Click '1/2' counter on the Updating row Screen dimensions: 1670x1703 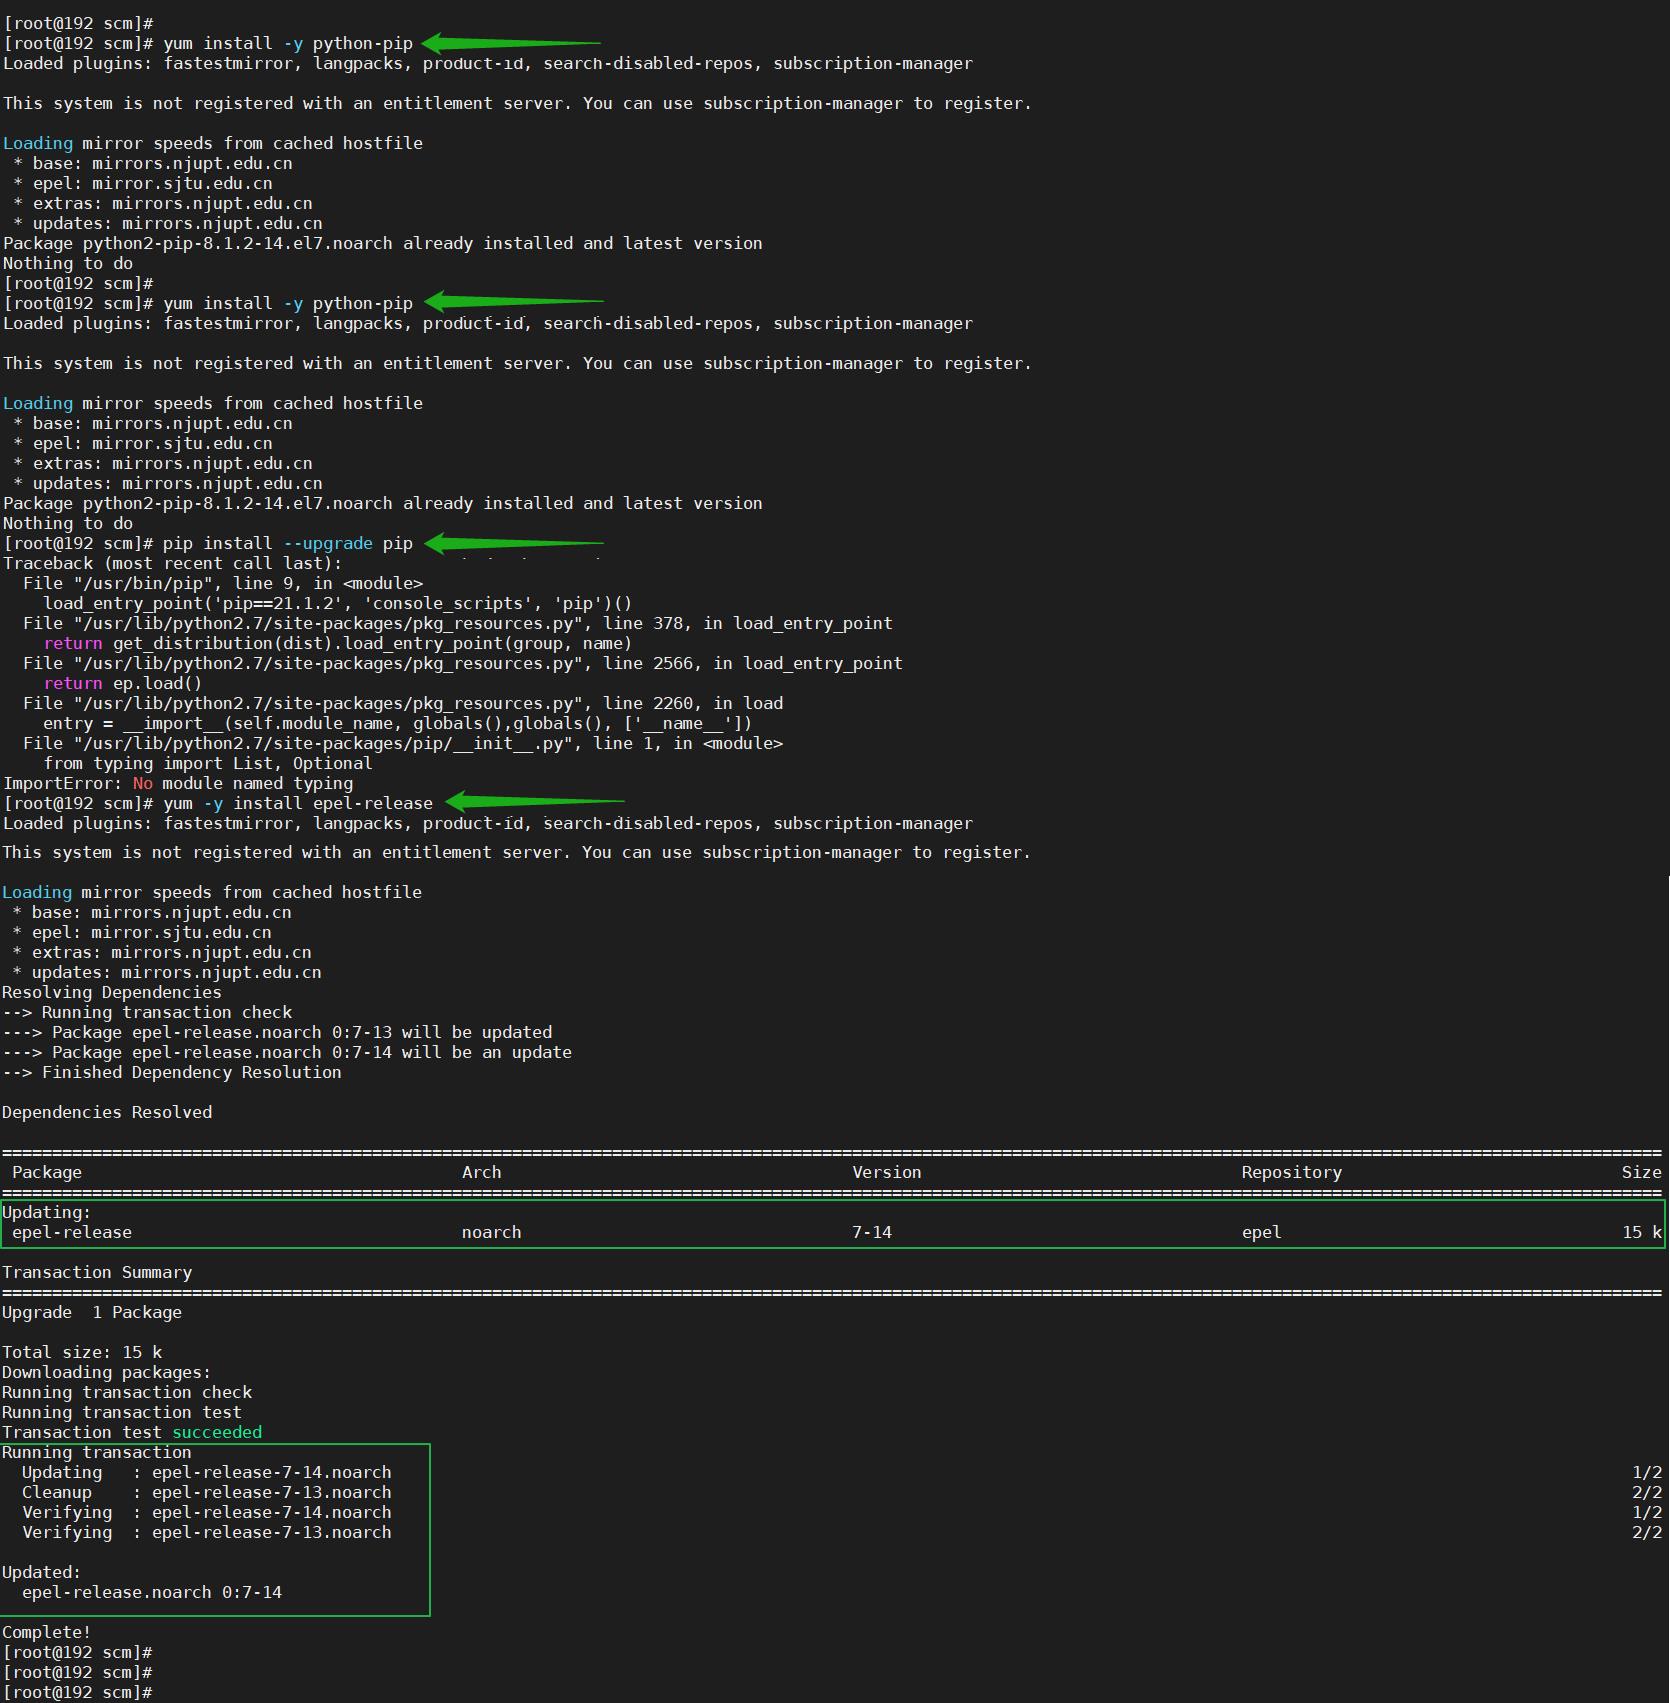pos(1647,1472)
